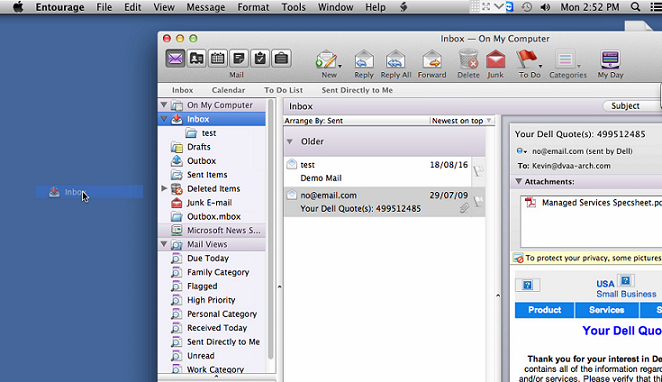Open the To Do flag dropdown arrow
Screen dimensions: 662x382
pyautogui.click(x=540, y=66)
